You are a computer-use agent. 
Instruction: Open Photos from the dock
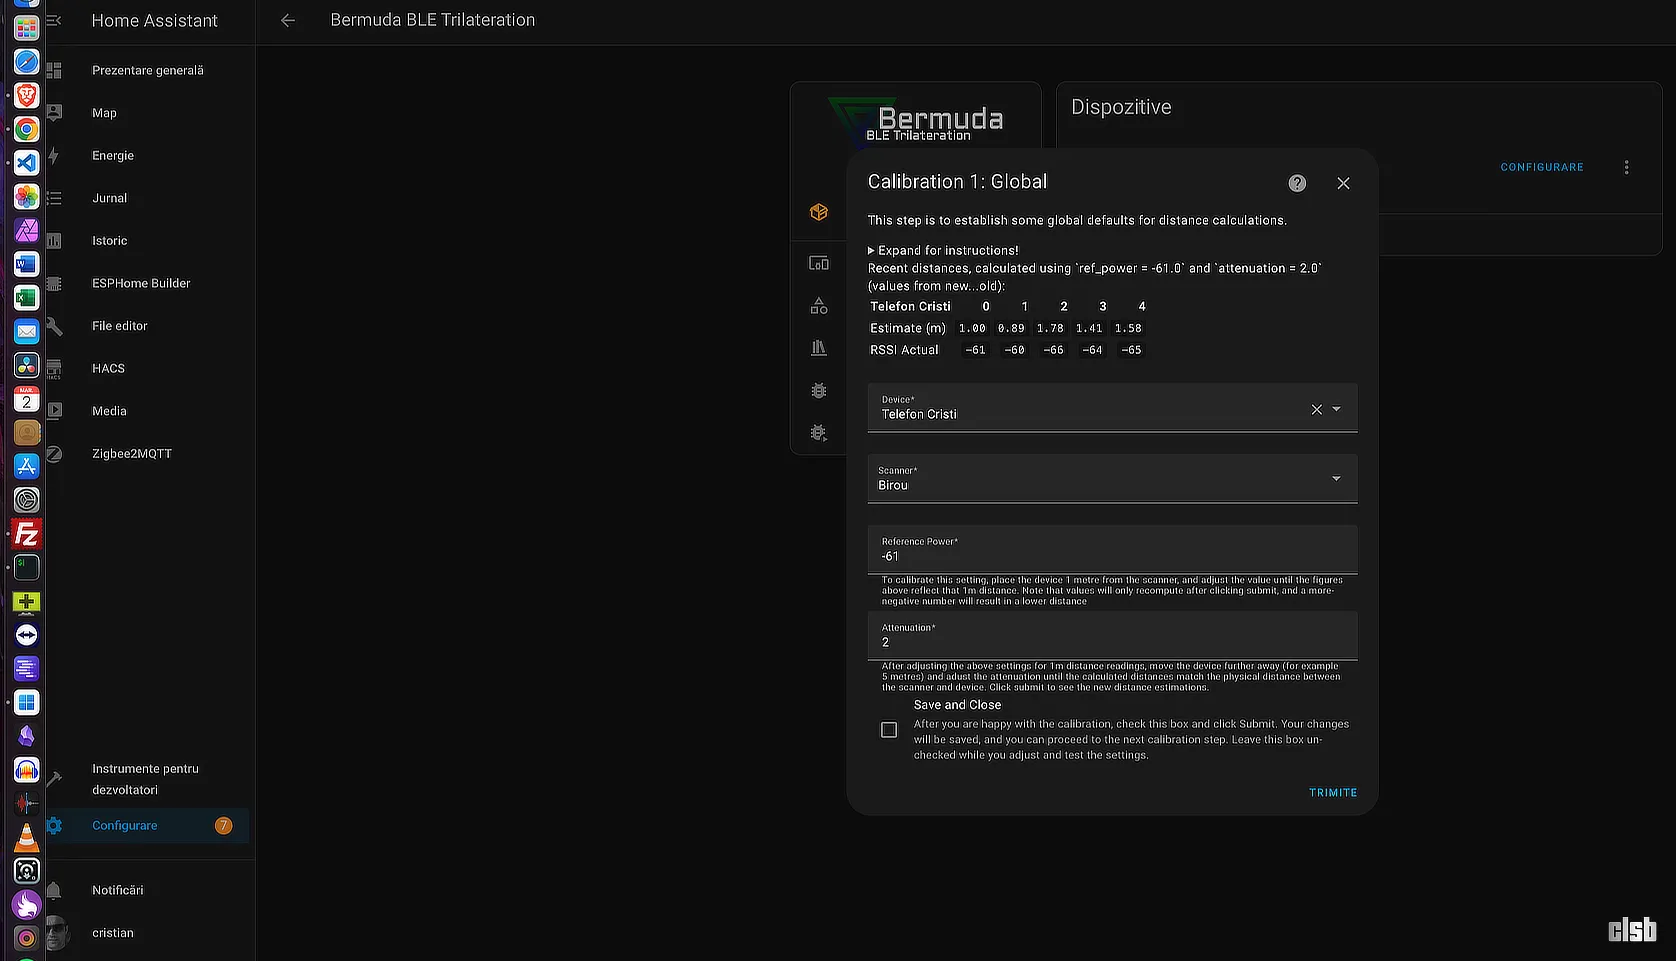click(x=27, y=197)
